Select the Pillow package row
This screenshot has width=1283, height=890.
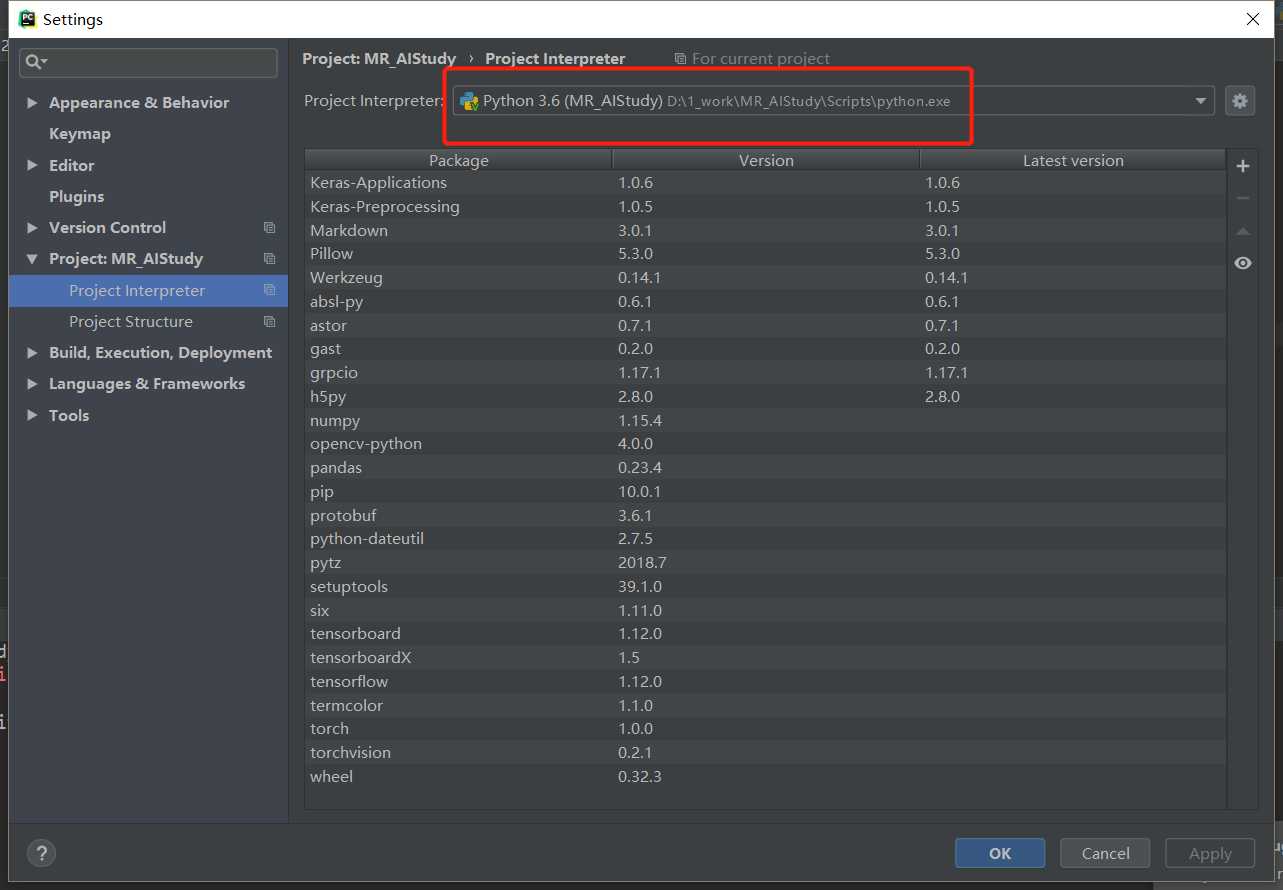click(765, 254)
